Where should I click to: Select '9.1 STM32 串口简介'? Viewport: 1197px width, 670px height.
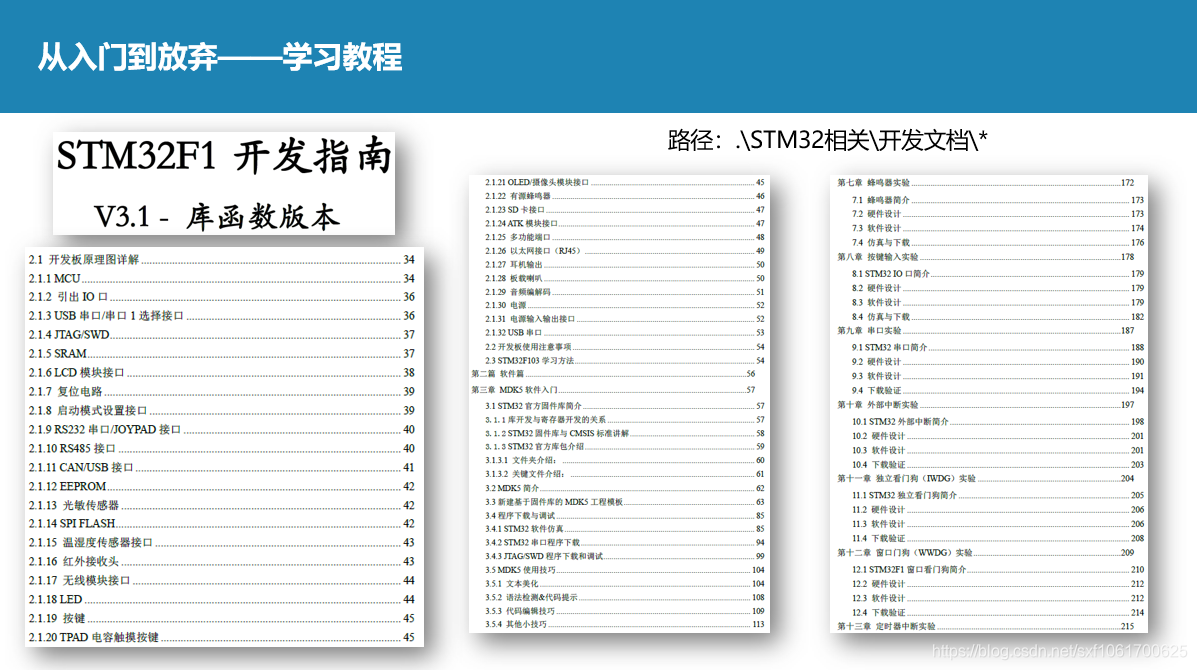point(998,348)
